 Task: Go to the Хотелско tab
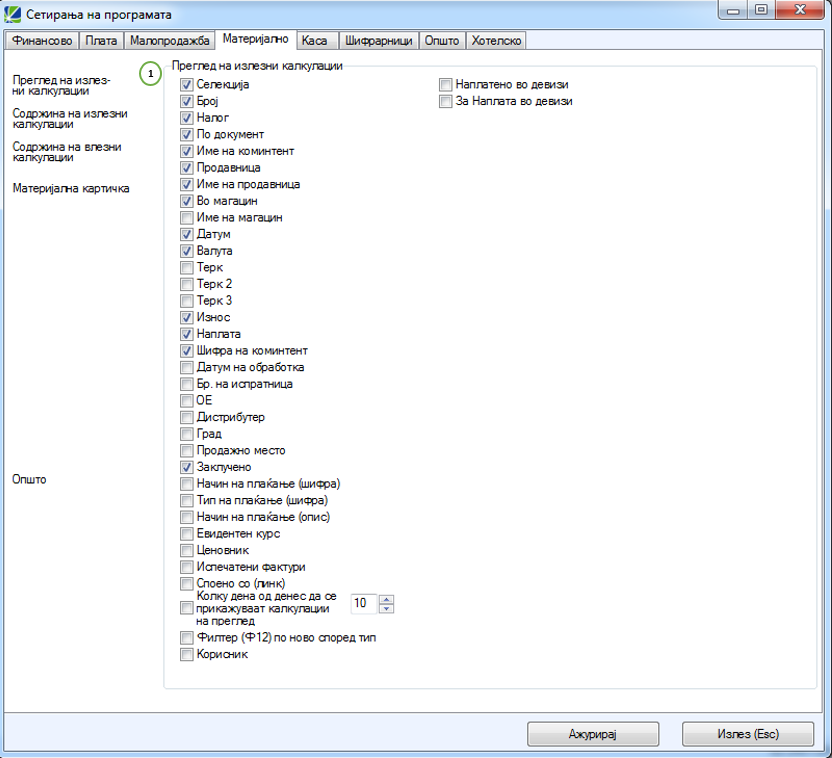(x=495, y=41)
